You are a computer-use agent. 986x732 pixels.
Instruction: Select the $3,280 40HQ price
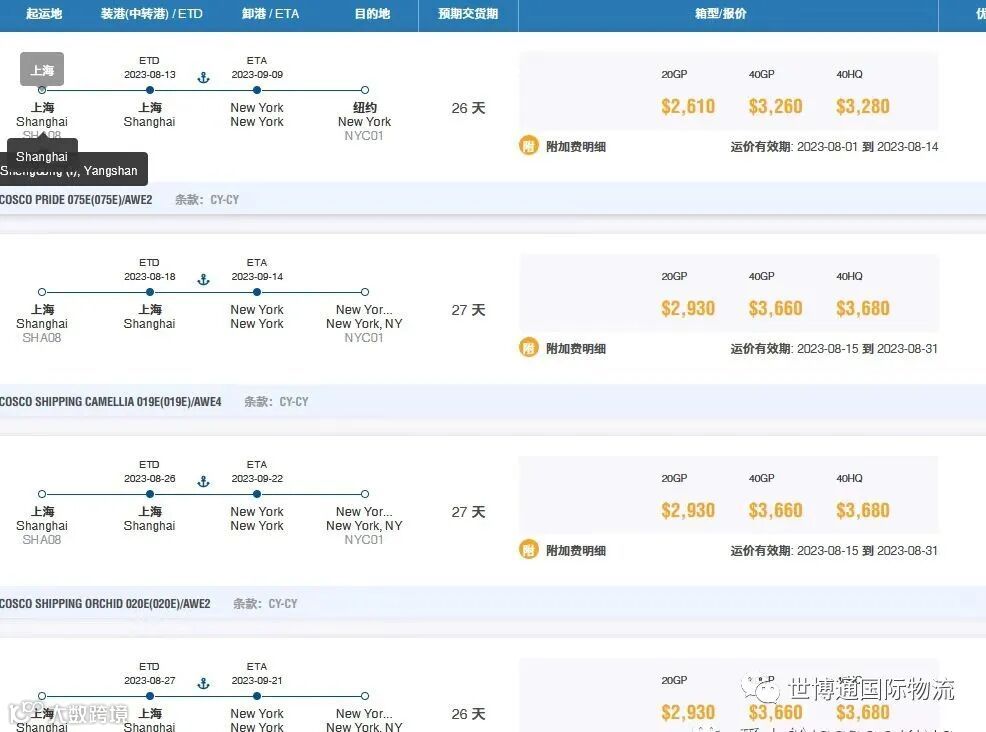[x=863, y=106]
